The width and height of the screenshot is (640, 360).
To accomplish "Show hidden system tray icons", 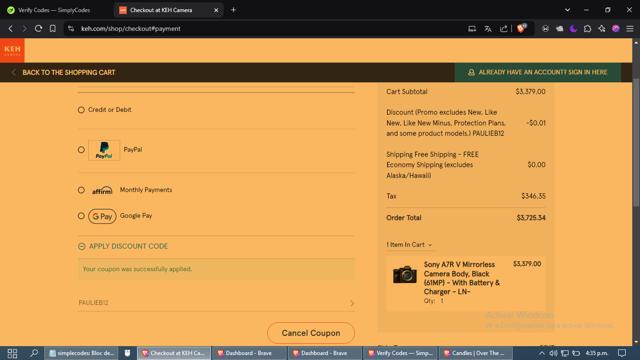I will point(542,353).
